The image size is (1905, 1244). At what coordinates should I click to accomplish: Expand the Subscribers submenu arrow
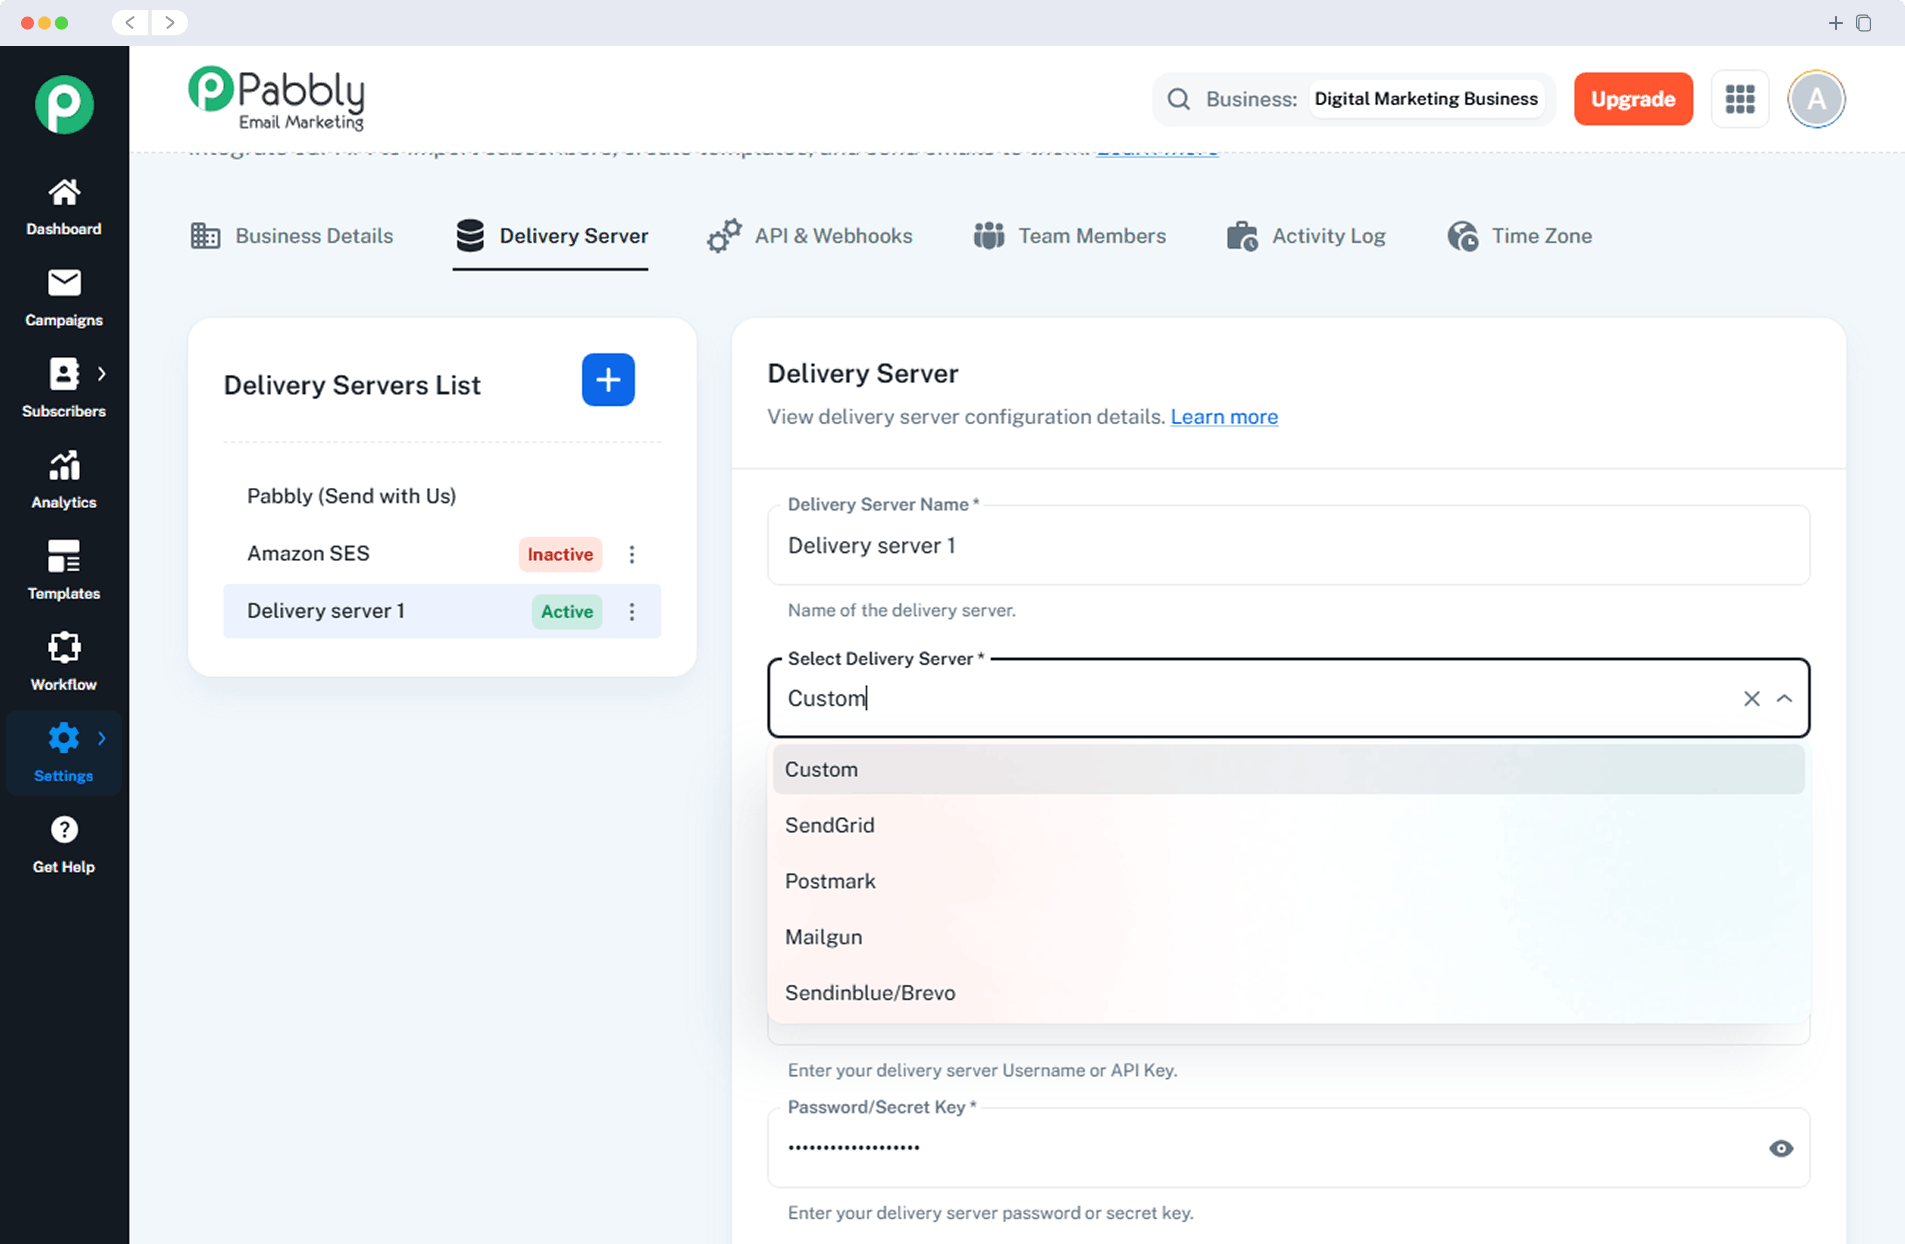pos(102,374)
